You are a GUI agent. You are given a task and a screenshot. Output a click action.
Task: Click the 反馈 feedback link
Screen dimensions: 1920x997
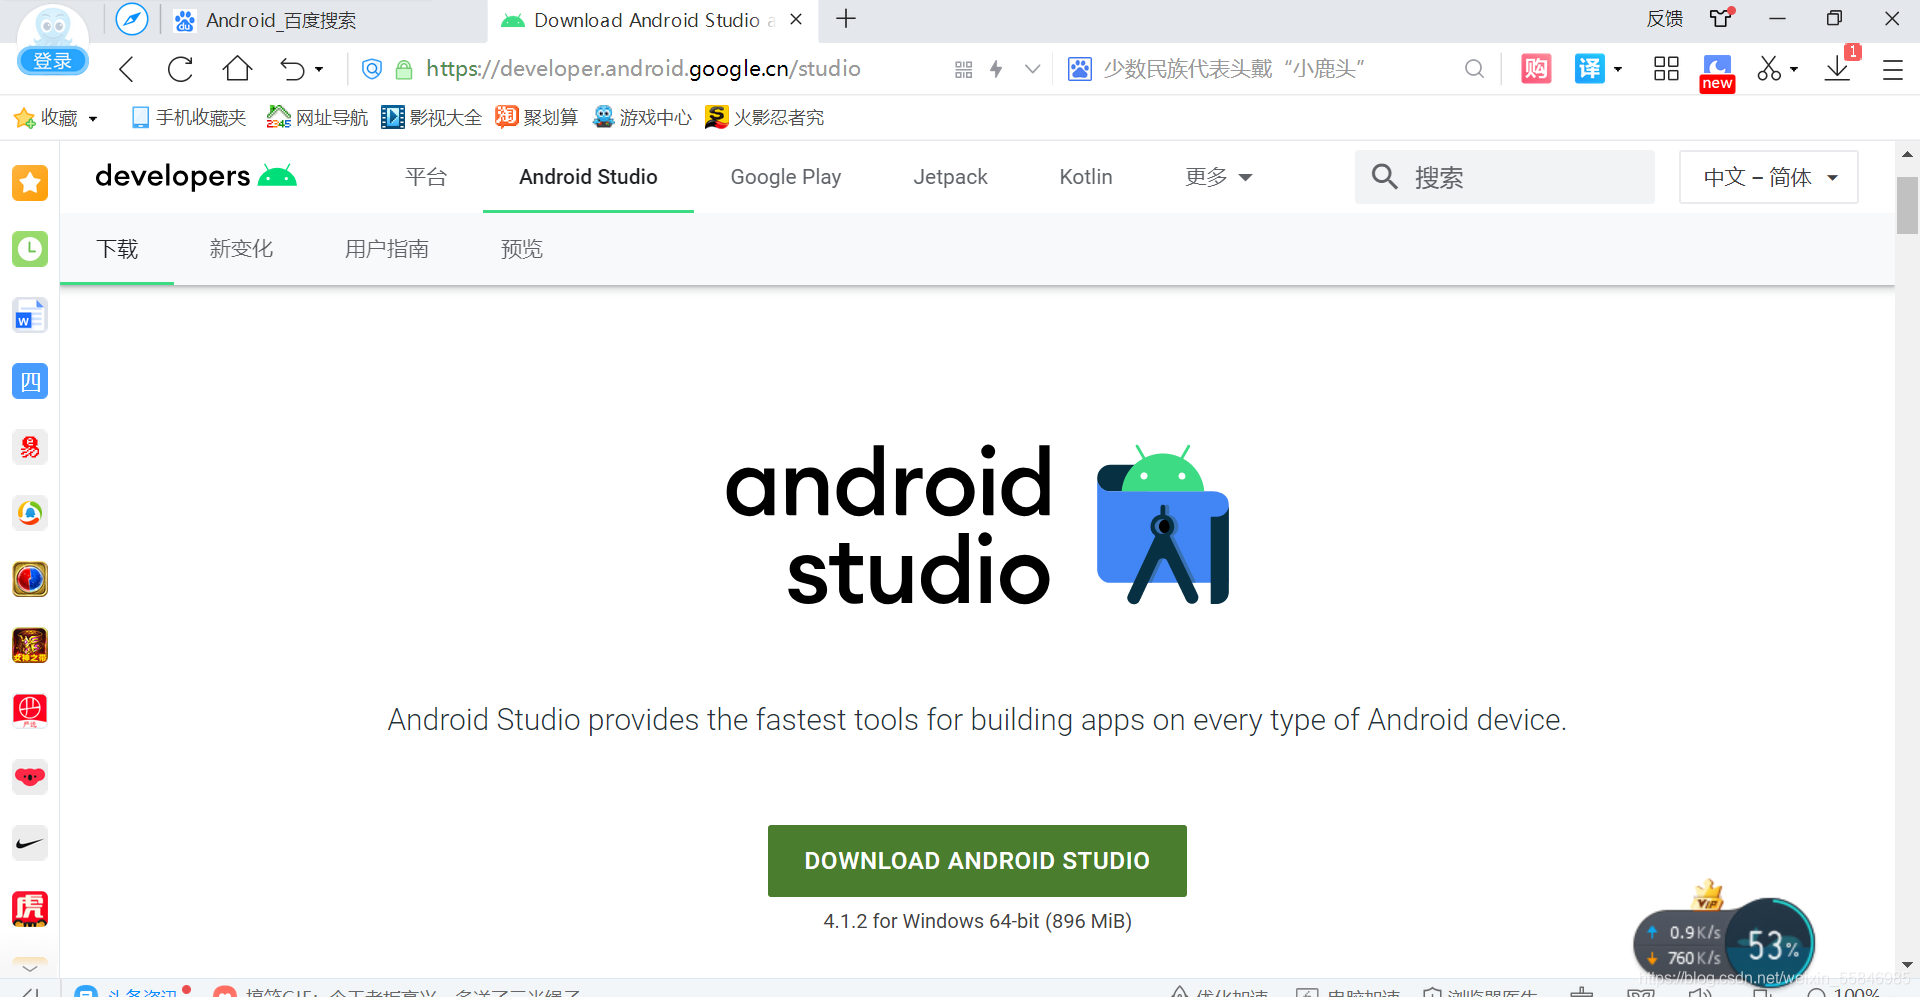(x=1664, y=19)
